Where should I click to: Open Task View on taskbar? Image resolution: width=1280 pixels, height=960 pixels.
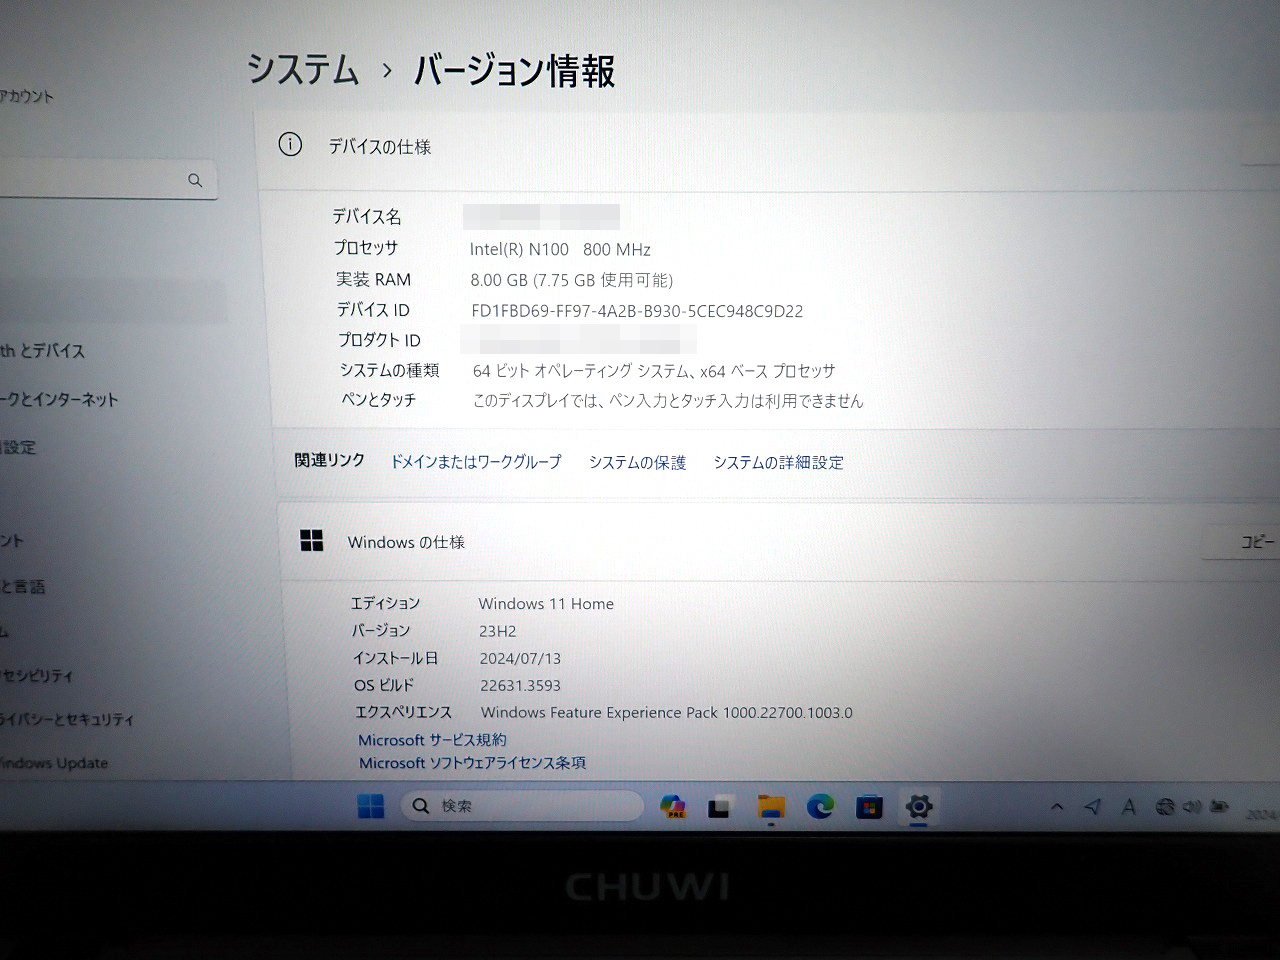click(x=719, y=807)
